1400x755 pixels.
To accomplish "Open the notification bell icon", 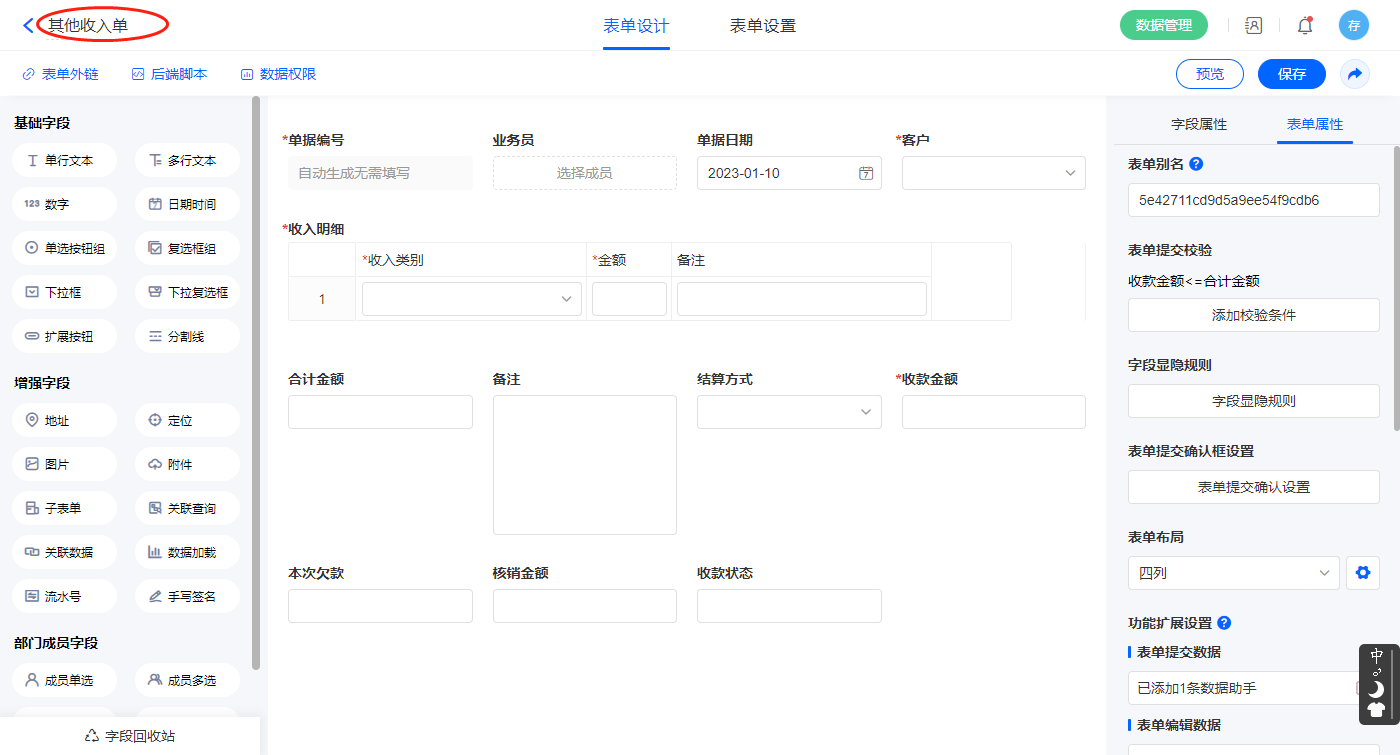I will pos(1304,26).
